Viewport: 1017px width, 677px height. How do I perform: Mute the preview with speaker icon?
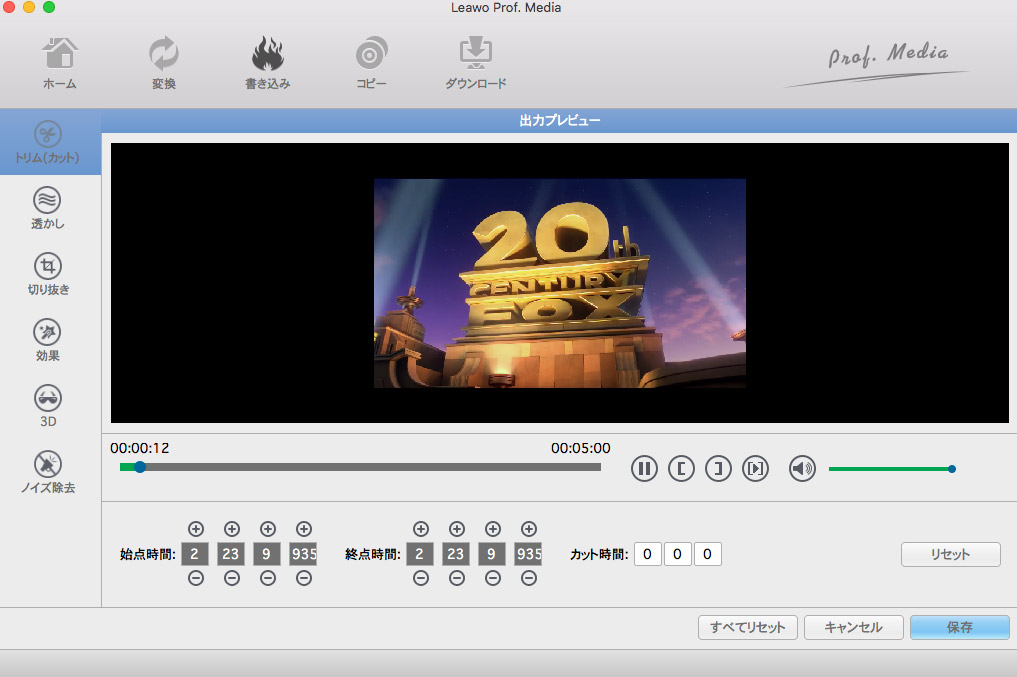(802, 468)
